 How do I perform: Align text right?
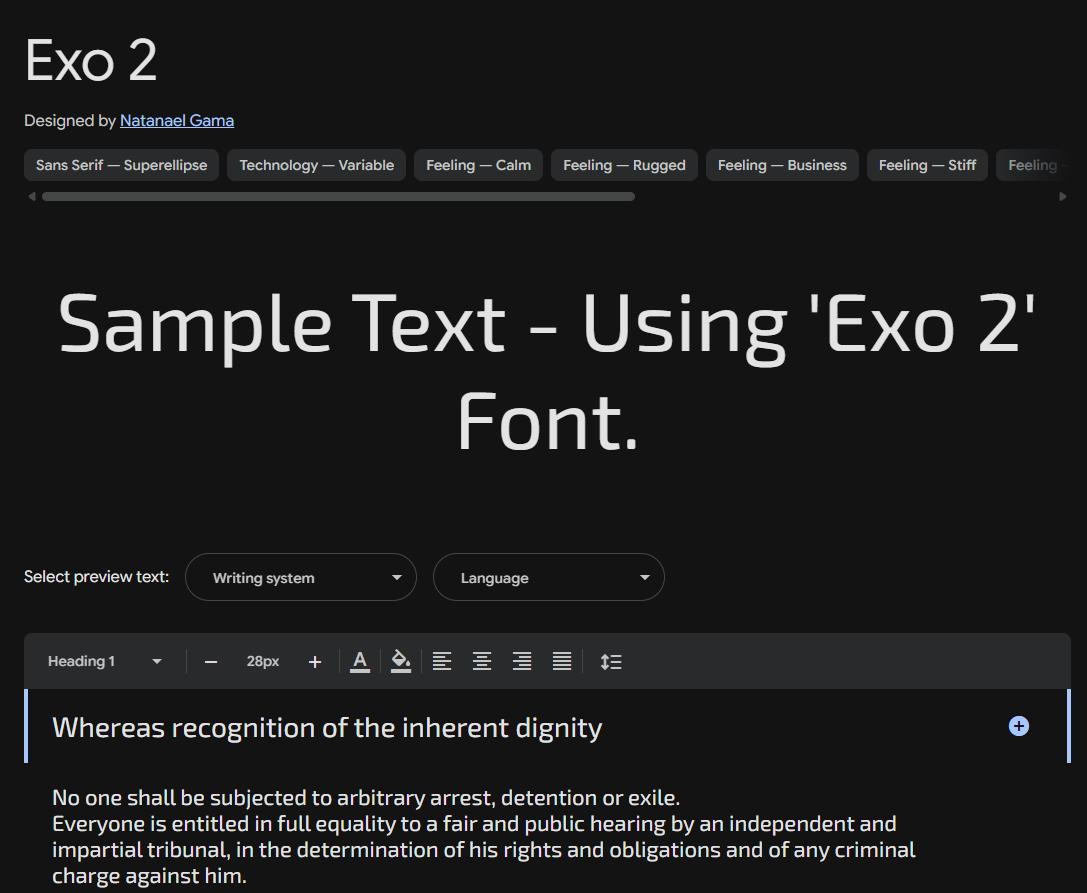click(522, 661)
